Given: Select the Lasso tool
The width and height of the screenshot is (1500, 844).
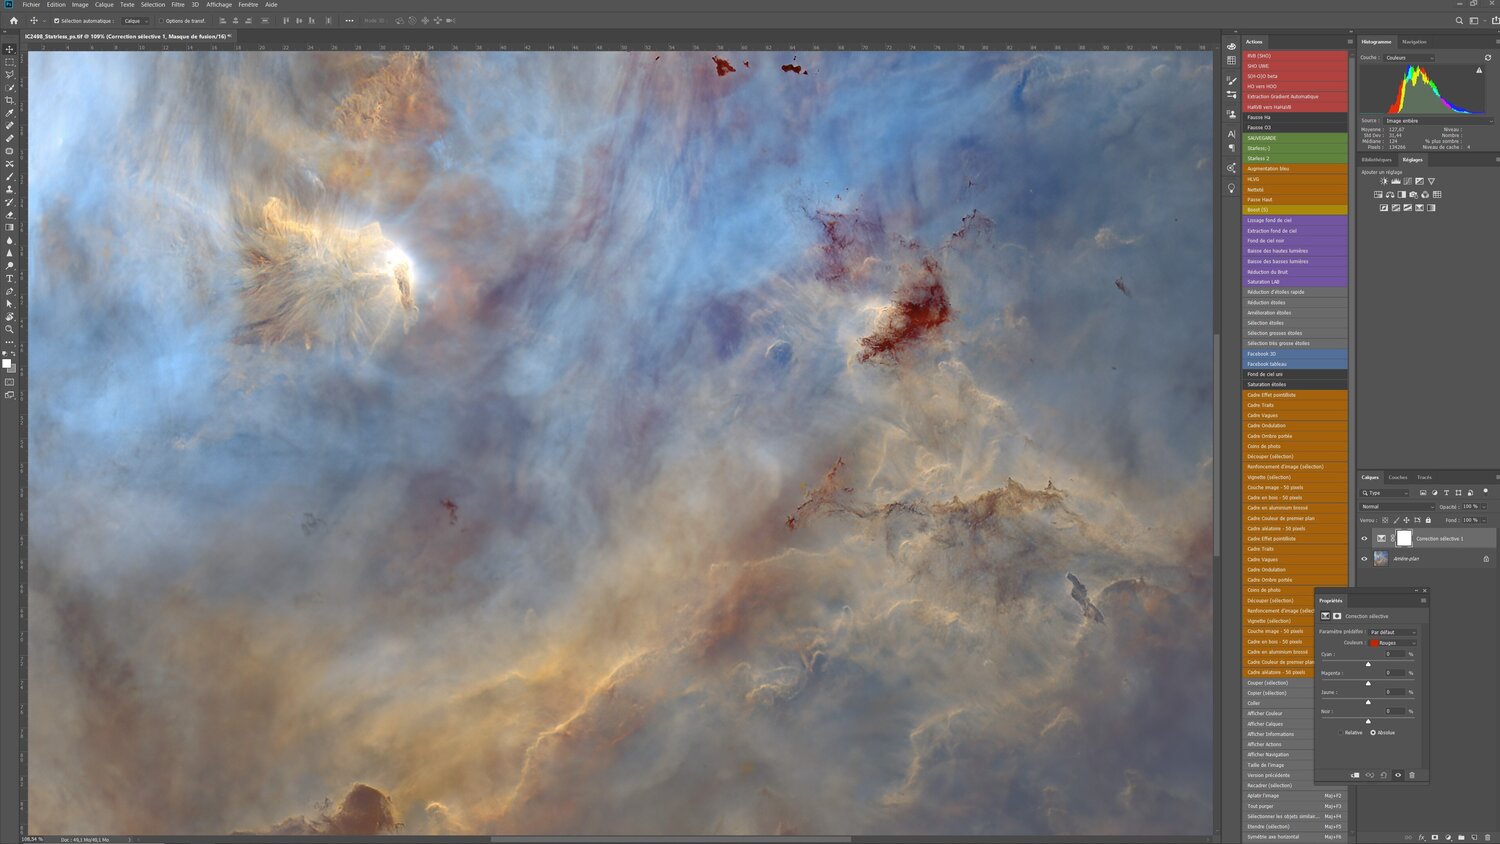Looking at the screenshot, I should 10,74.
